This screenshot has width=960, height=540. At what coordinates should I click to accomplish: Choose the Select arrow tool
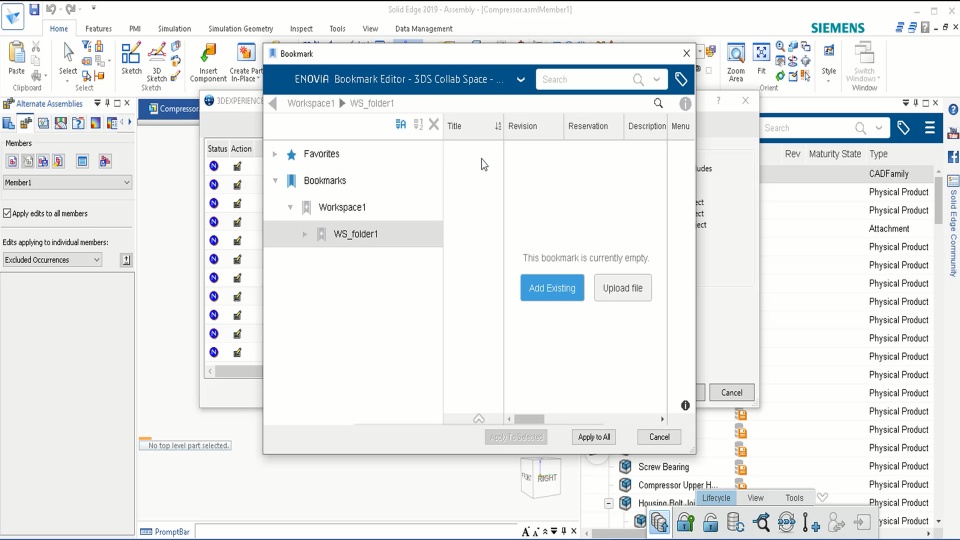[68, 53]
